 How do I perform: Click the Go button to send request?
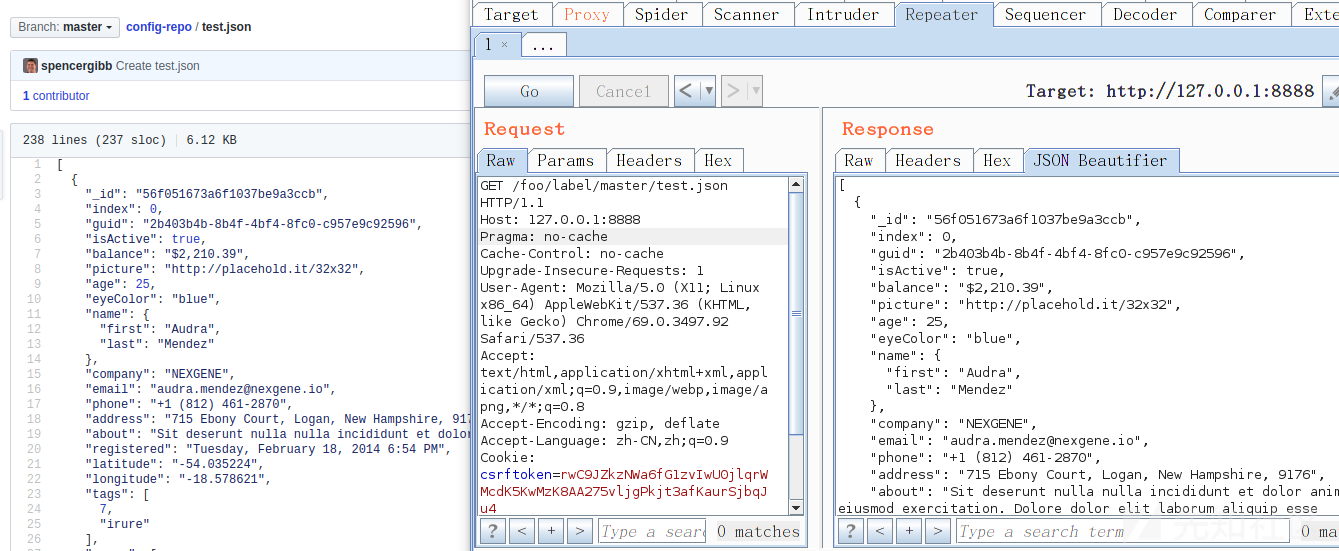point(529,91)
